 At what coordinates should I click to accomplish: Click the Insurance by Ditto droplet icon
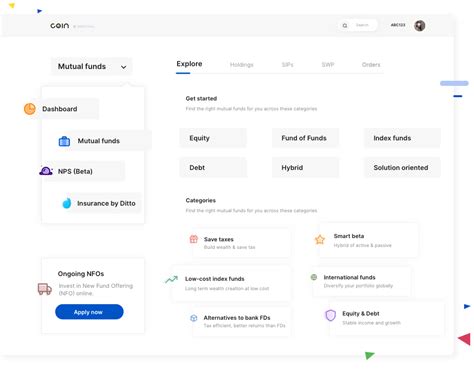click(x=67, y=203)
